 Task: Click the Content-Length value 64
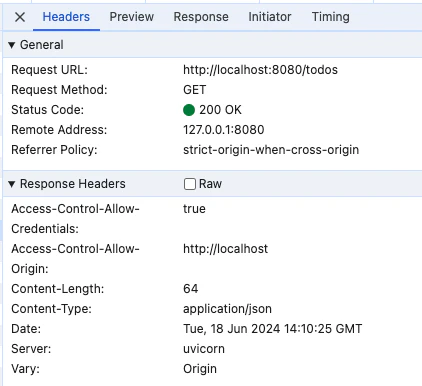coord(191,289)
